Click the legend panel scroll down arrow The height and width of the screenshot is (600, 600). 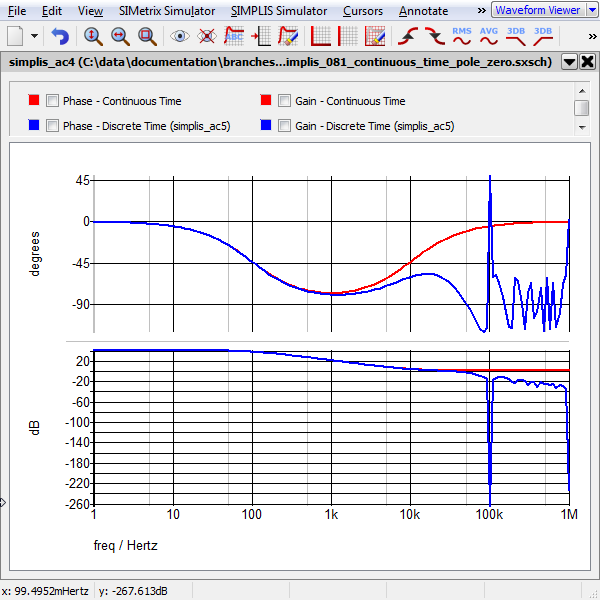click(x=581, y=127)
